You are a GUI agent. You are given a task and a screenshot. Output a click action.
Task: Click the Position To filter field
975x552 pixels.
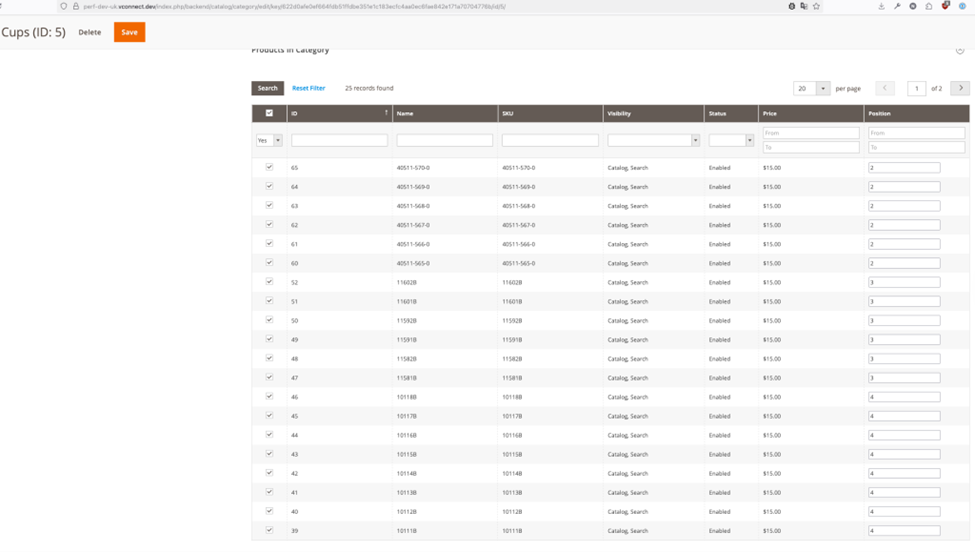pos(917,147)
